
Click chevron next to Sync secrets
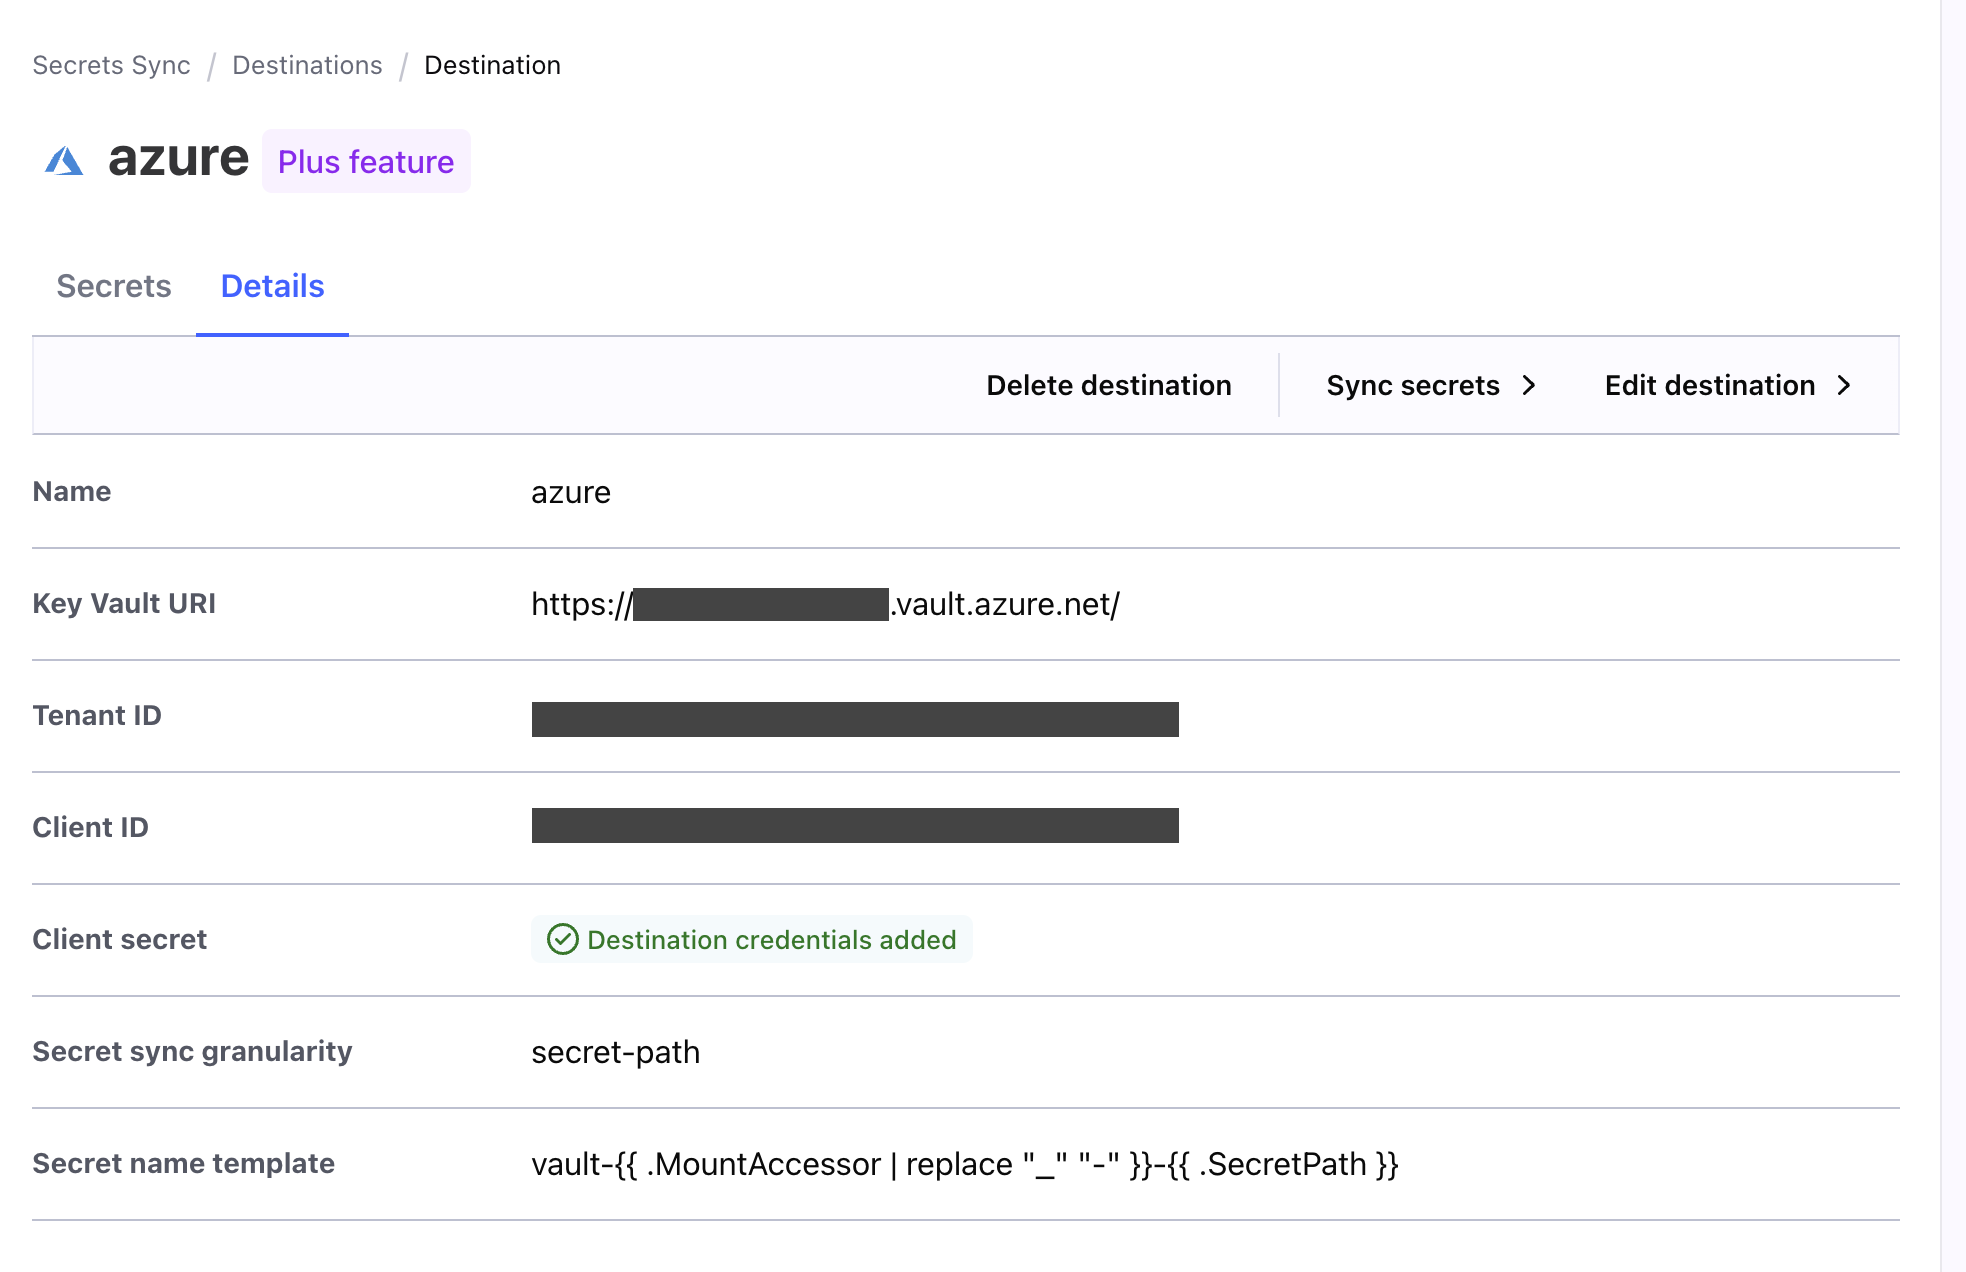1528,385
